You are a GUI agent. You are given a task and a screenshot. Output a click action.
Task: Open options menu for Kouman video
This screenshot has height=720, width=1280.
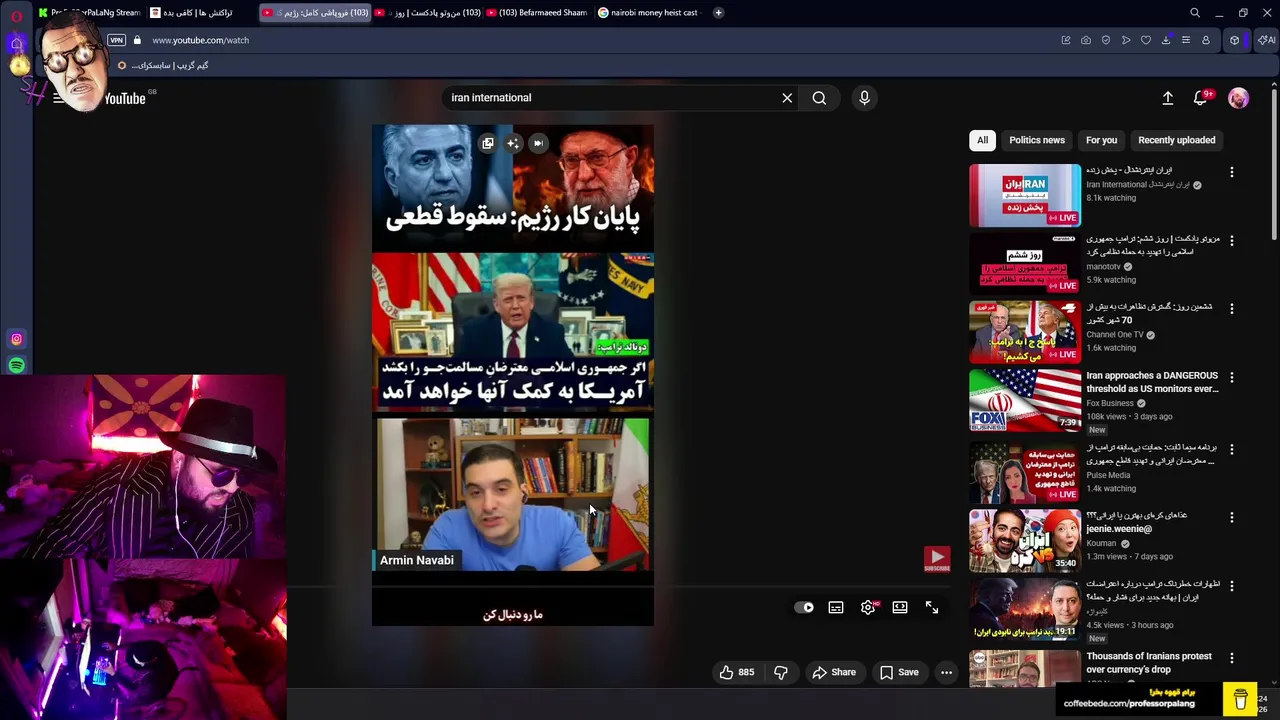[1232, 517]
